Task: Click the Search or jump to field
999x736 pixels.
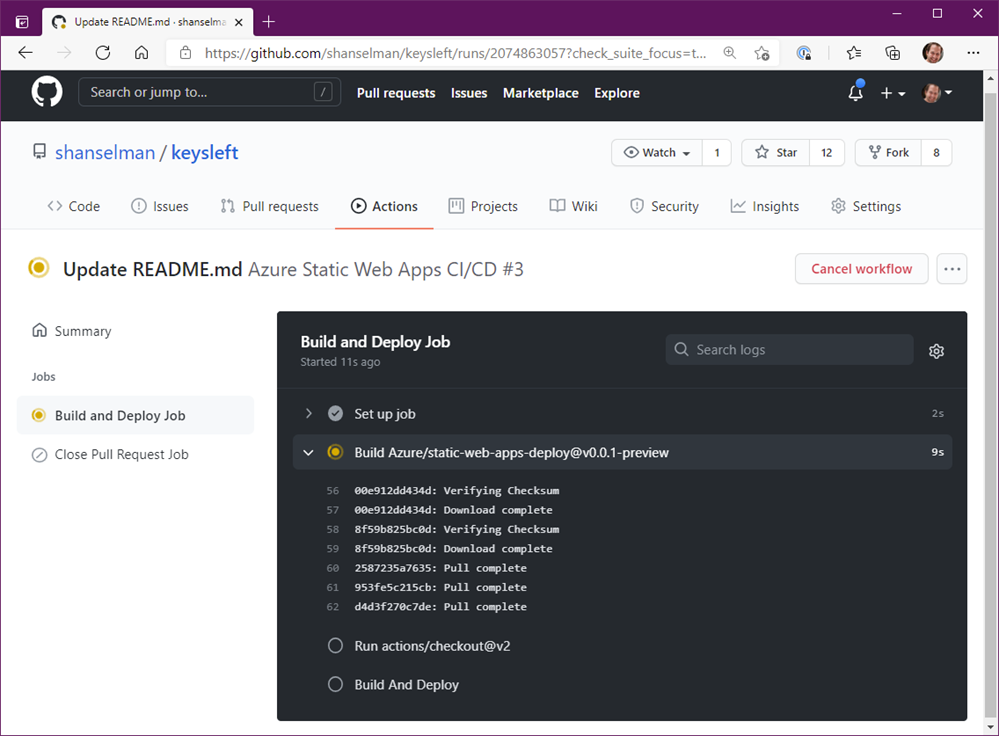Action: tap(209, 92)
